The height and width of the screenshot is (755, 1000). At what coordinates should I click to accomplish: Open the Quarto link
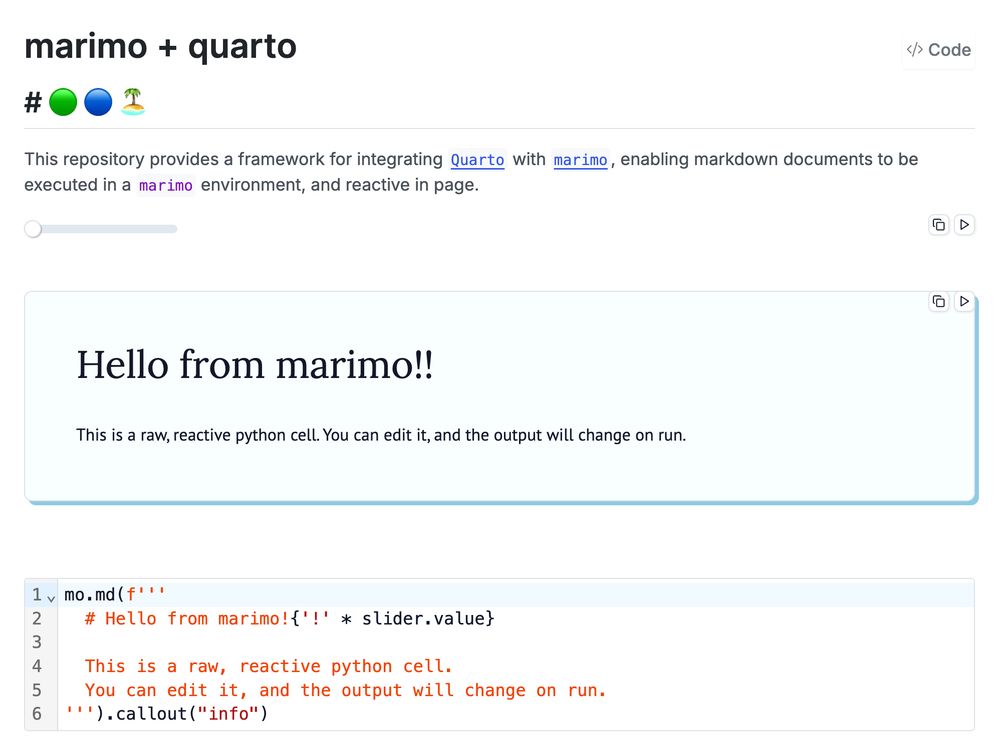477,159
